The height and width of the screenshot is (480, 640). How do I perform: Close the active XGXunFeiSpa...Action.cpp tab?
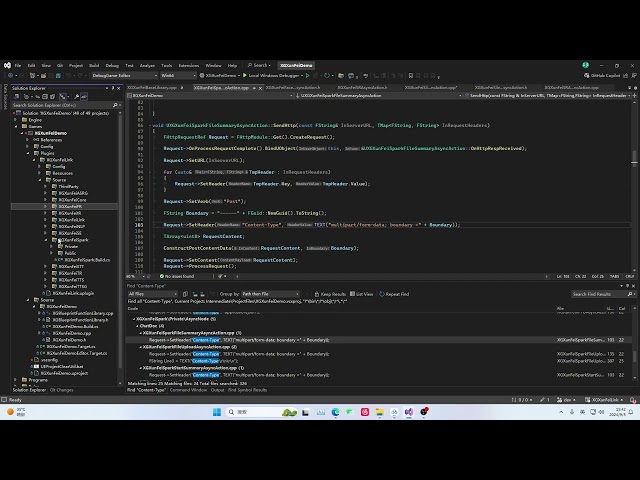click(260, 88)
